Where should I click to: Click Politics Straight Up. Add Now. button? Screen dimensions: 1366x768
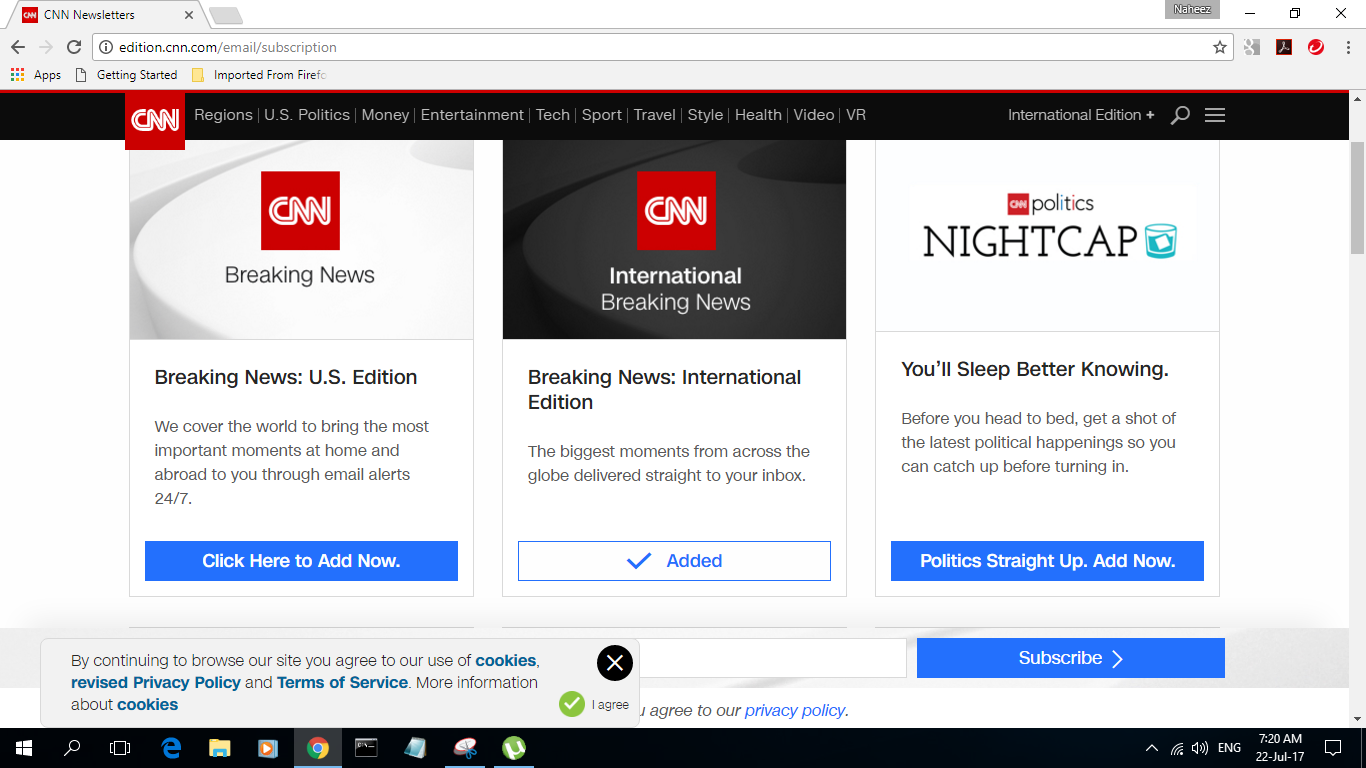point(1047,561)
